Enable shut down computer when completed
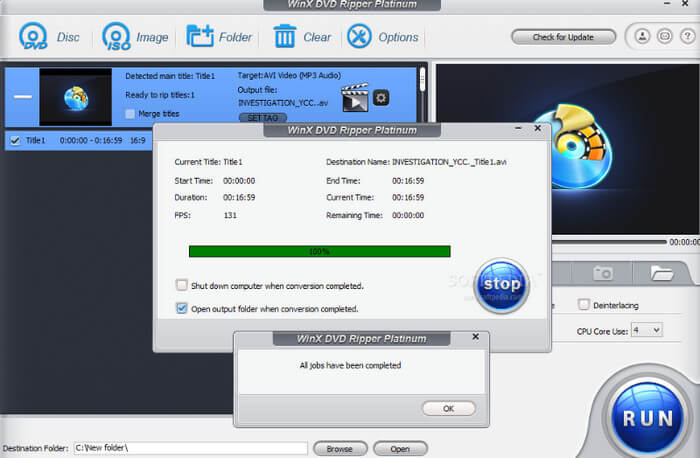Image resolution: width=700 pixels, height=458 pixels. (182, 285)
